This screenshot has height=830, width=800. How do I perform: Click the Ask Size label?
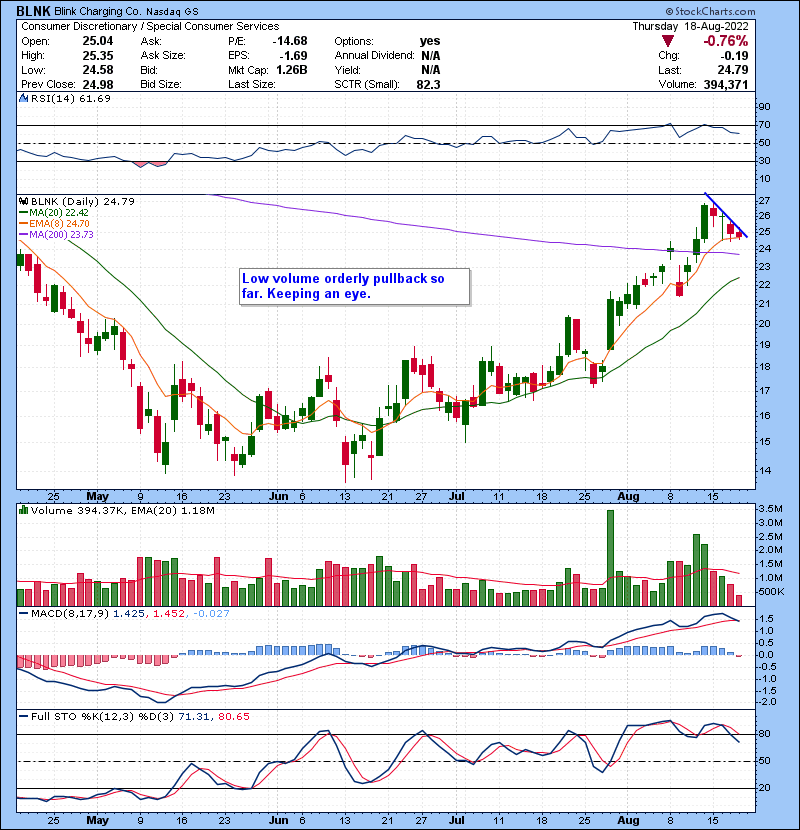(x=163, y=56)
